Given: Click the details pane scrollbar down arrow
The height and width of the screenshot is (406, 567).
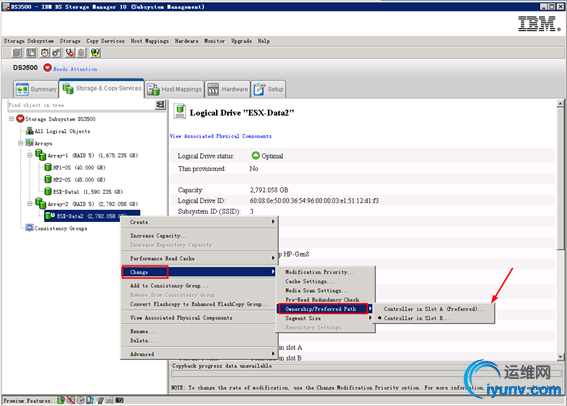Looking at the screenshot, I should (x=560, y=356).
